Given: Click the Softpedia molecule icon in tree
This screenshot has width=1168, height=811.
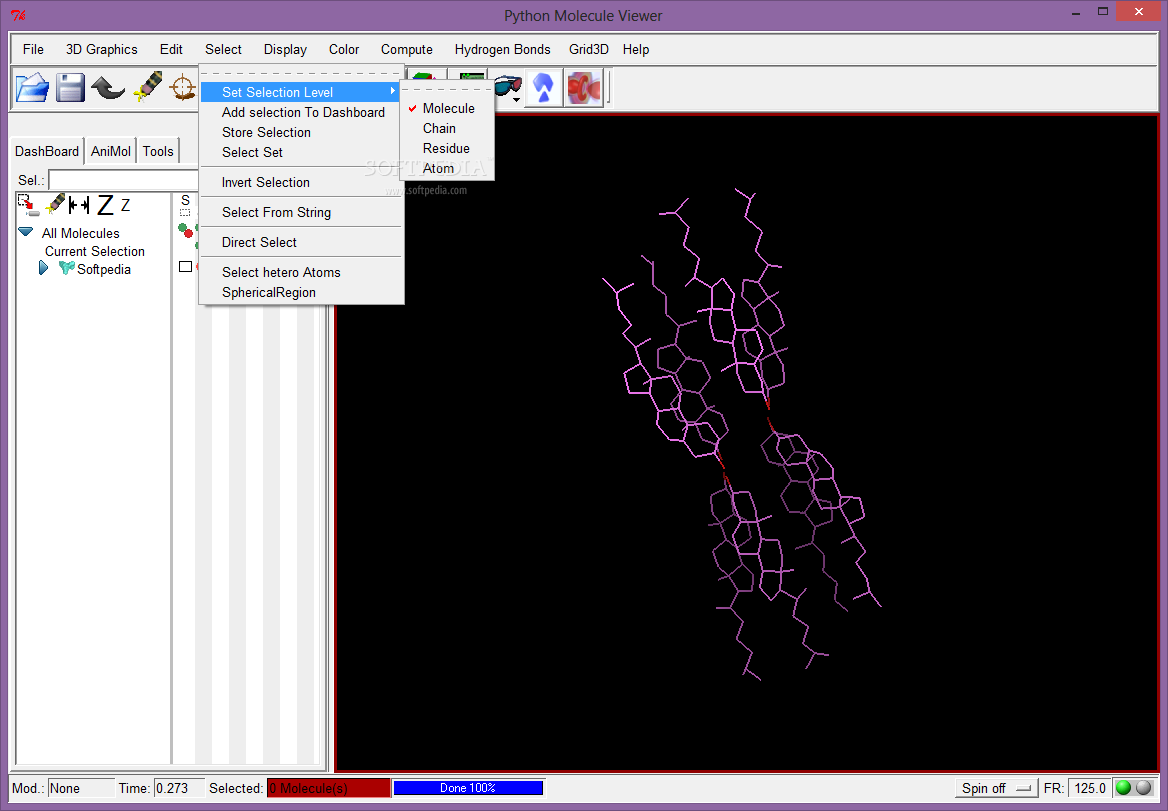Looking at the screenshot, I should tap(66, 268).
